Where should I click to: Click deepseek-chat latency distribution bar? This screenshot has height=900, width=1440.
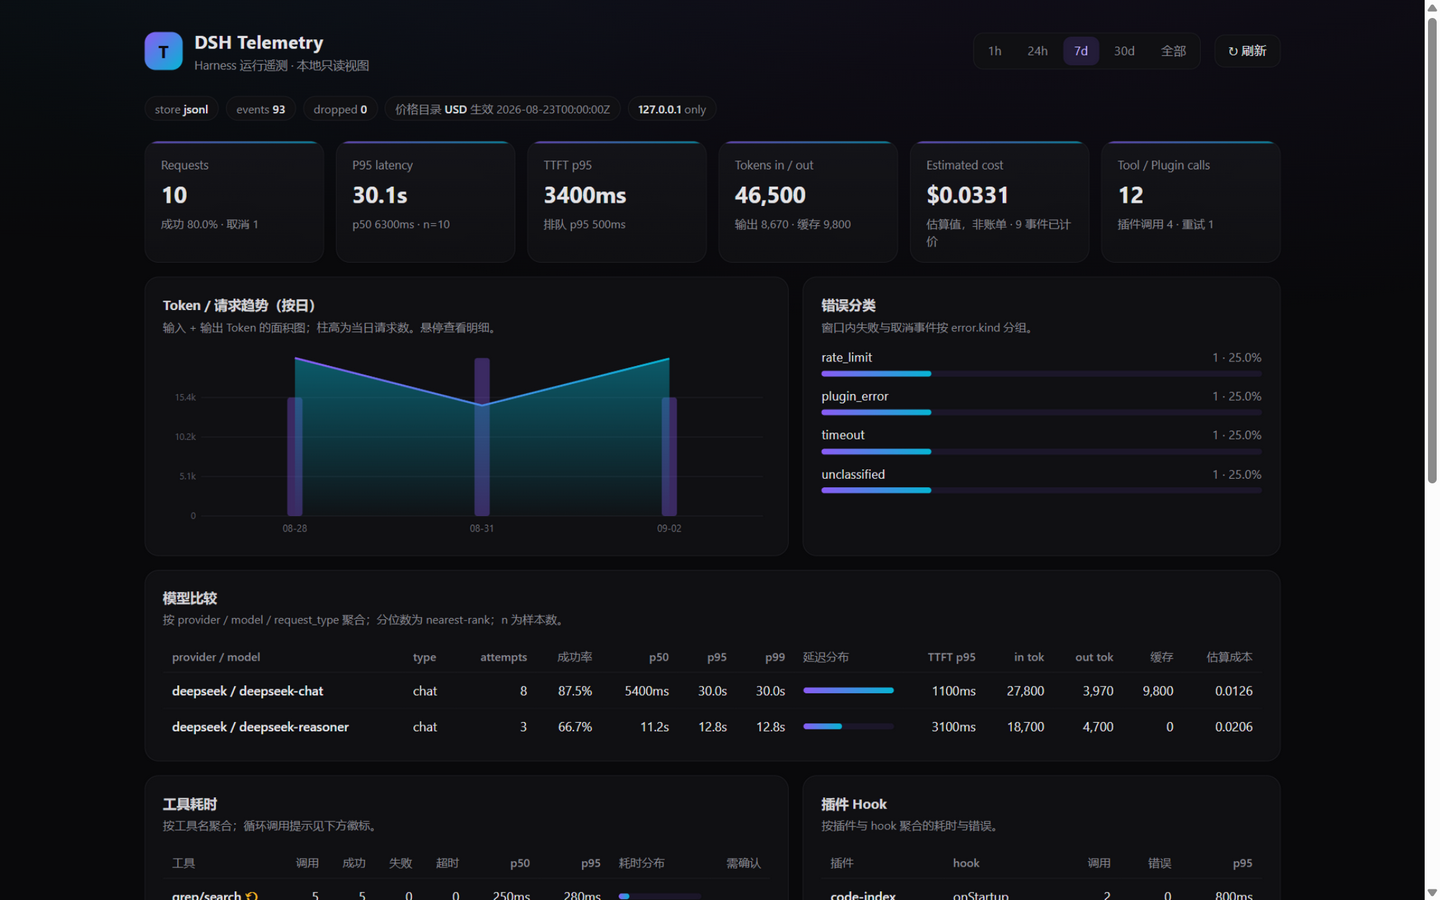click(848, 690)
